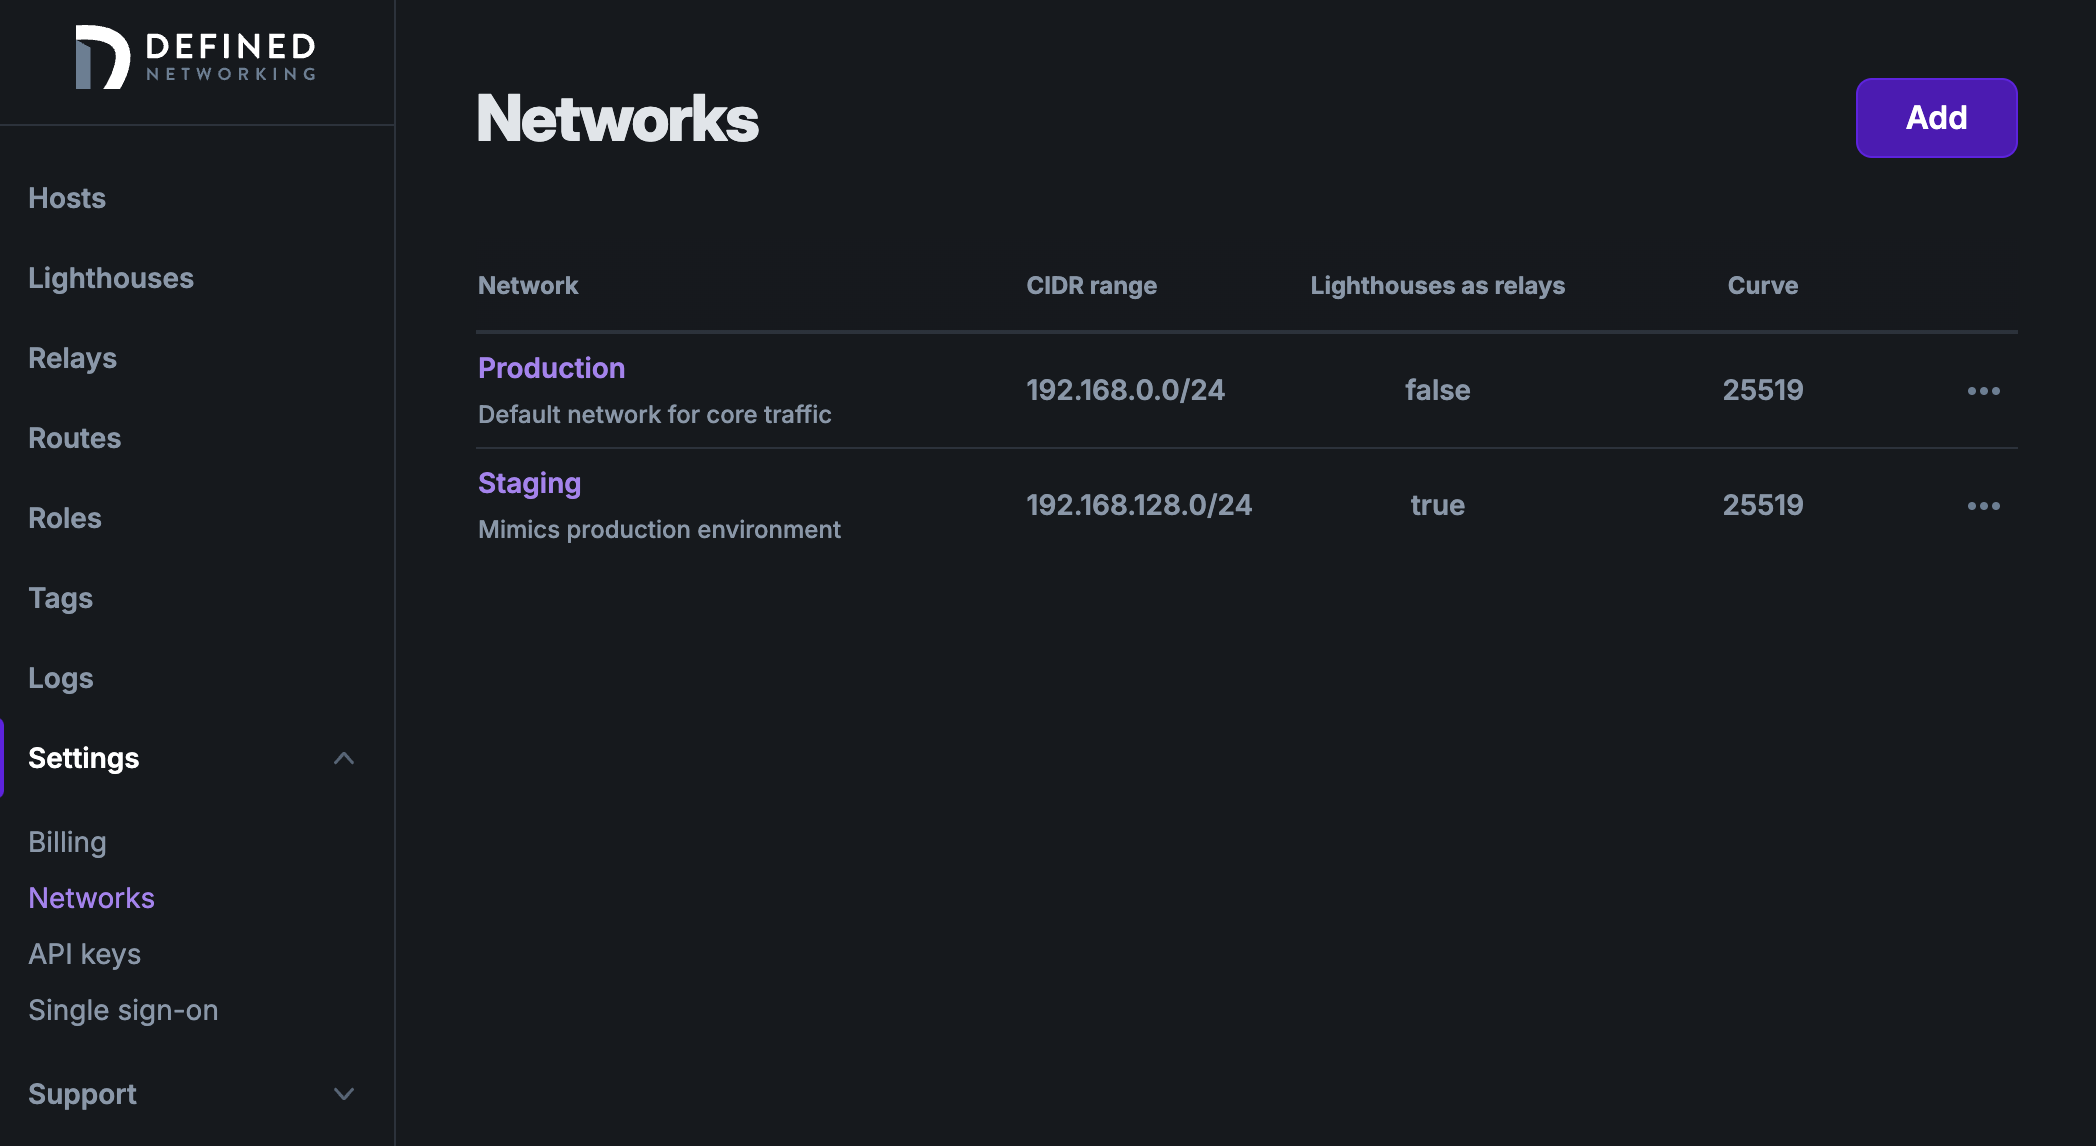Select Settings in the sidebar
This screenshot has width=2096, height=1146.
(84, 758)
